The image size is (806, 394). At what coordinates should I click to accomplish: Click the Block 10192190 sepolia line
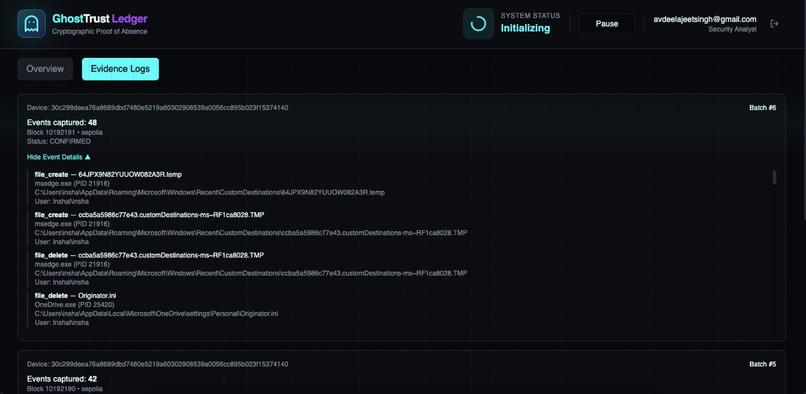tap(65, 389)
